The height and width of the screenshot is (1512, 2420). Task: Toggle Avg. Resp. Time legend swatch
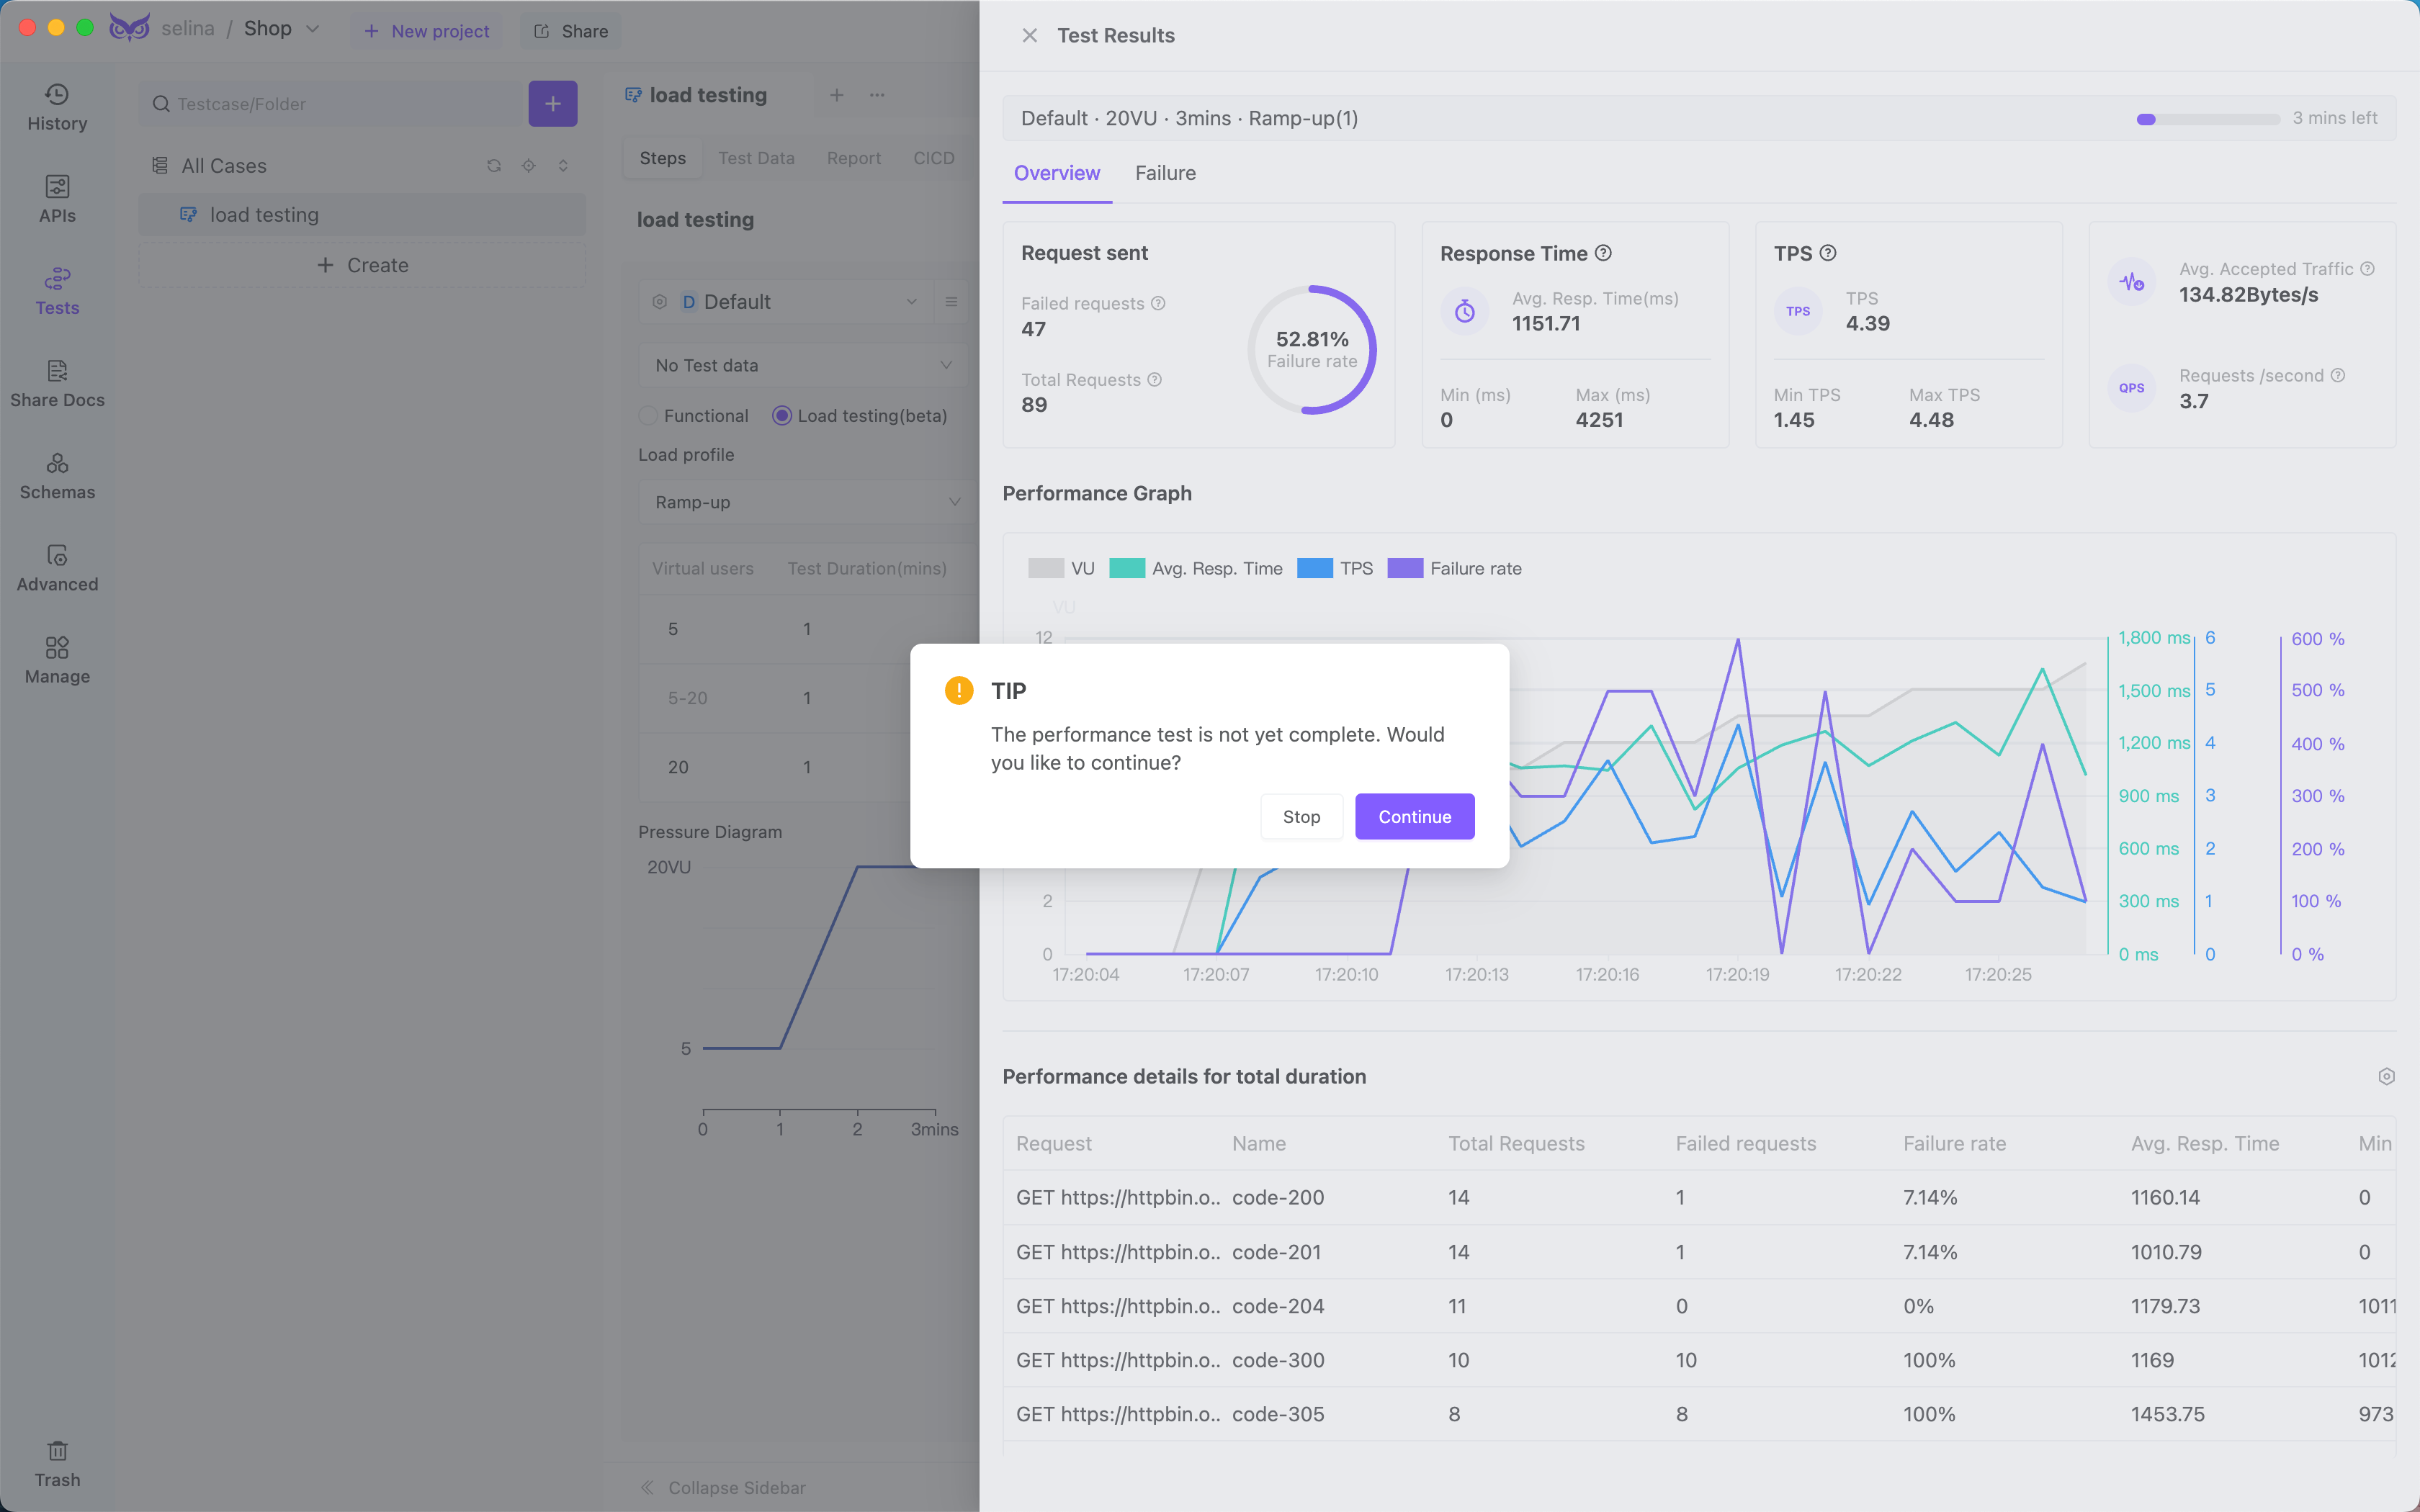(x=1127, y=568)
